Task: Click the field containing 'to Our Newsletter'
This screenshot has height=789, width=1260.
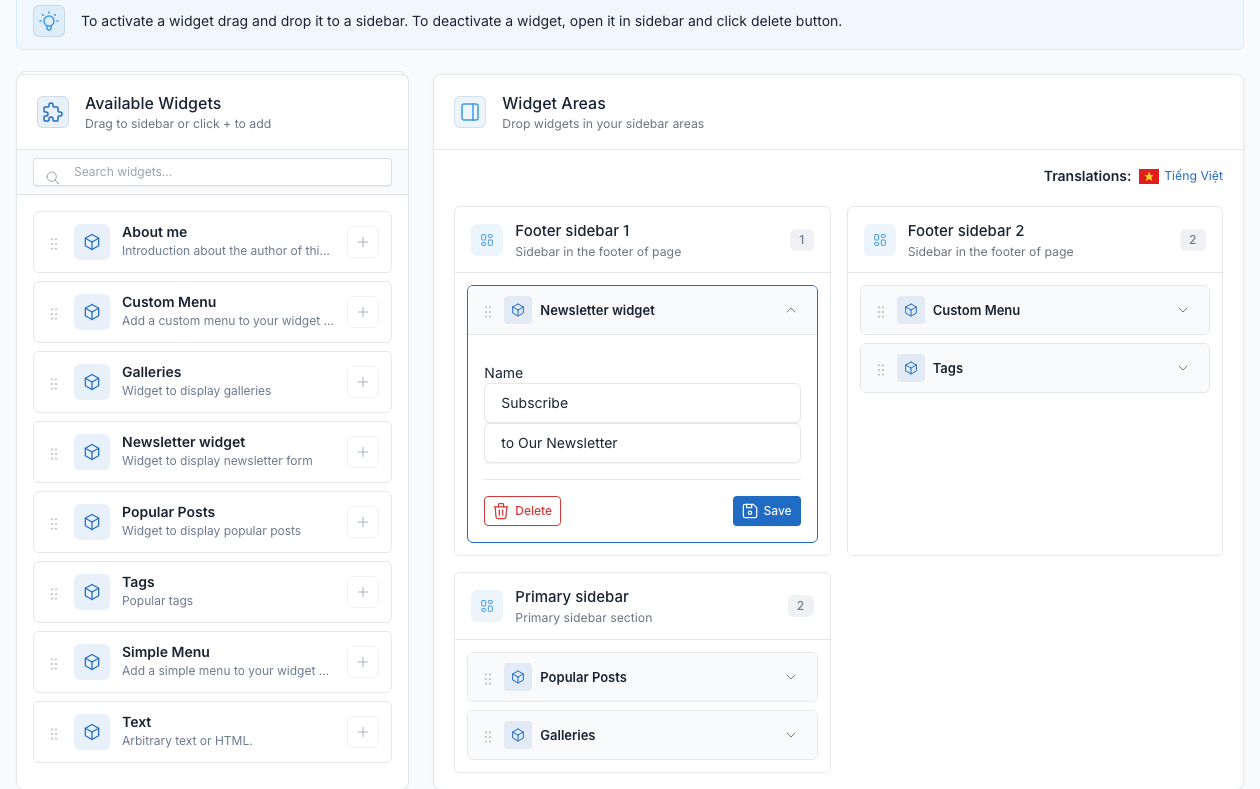Action: coord(642,443)
